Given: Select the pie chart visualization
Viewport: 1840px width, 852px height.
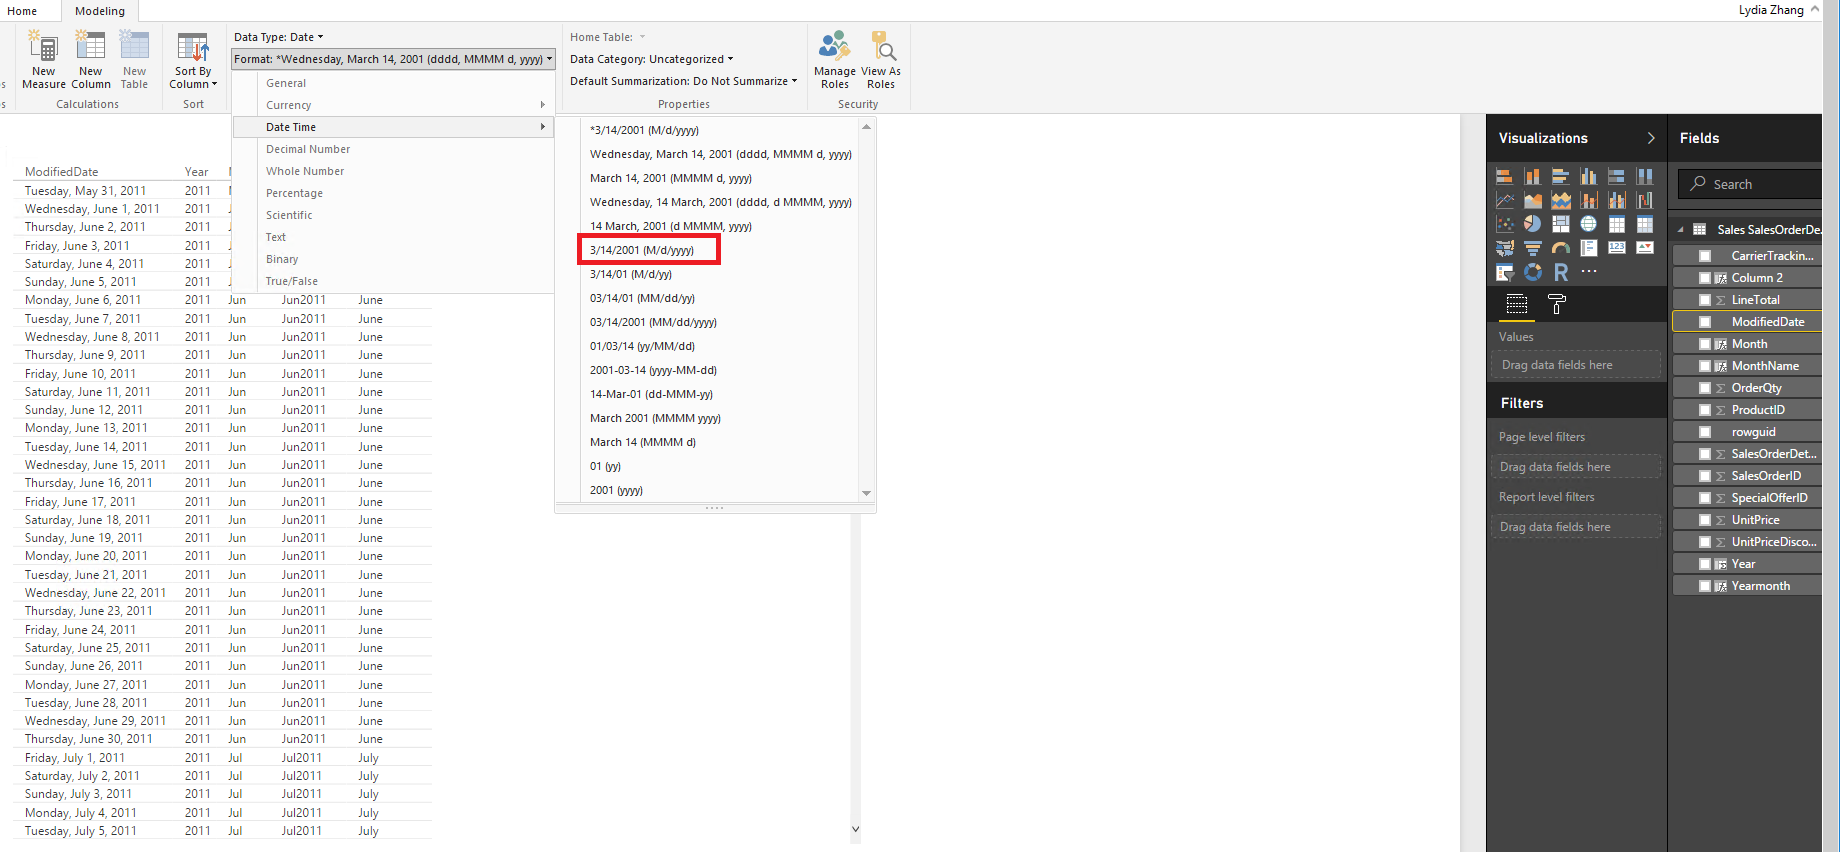Looking at the screenshot, I should [x=1532, y=224].
